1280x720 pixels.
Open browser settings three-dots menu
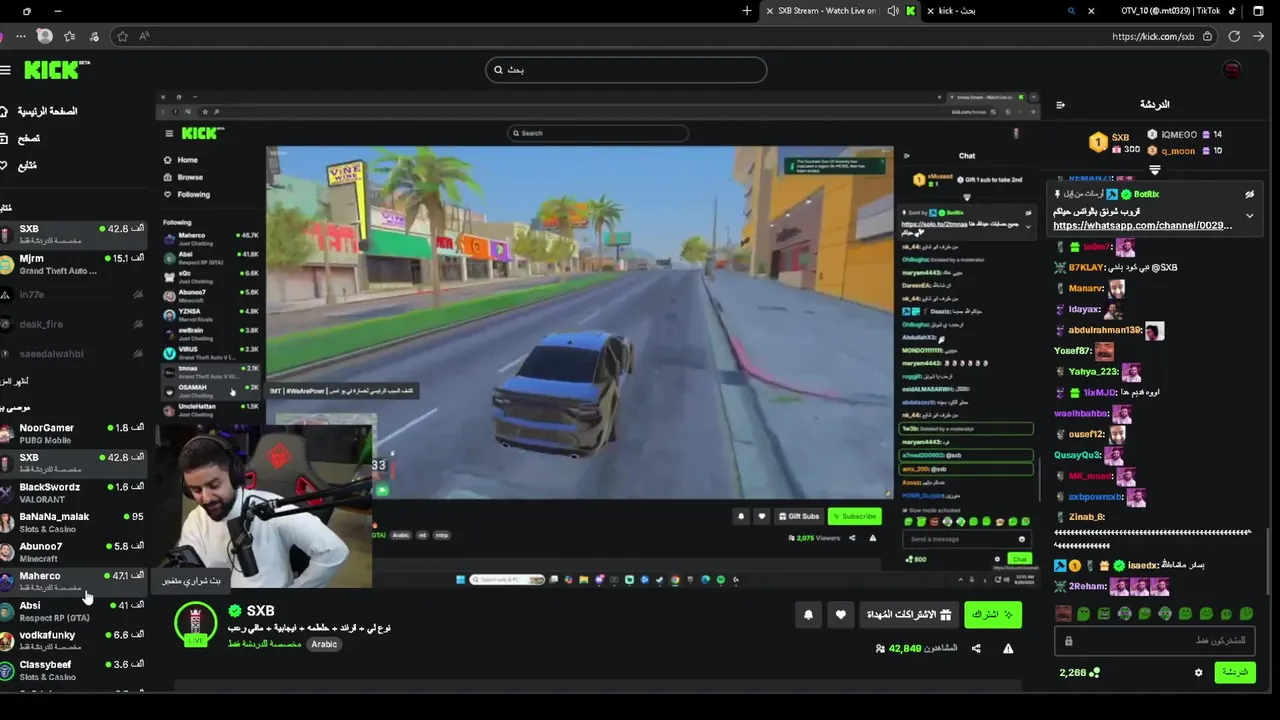(x=21, y=36)
